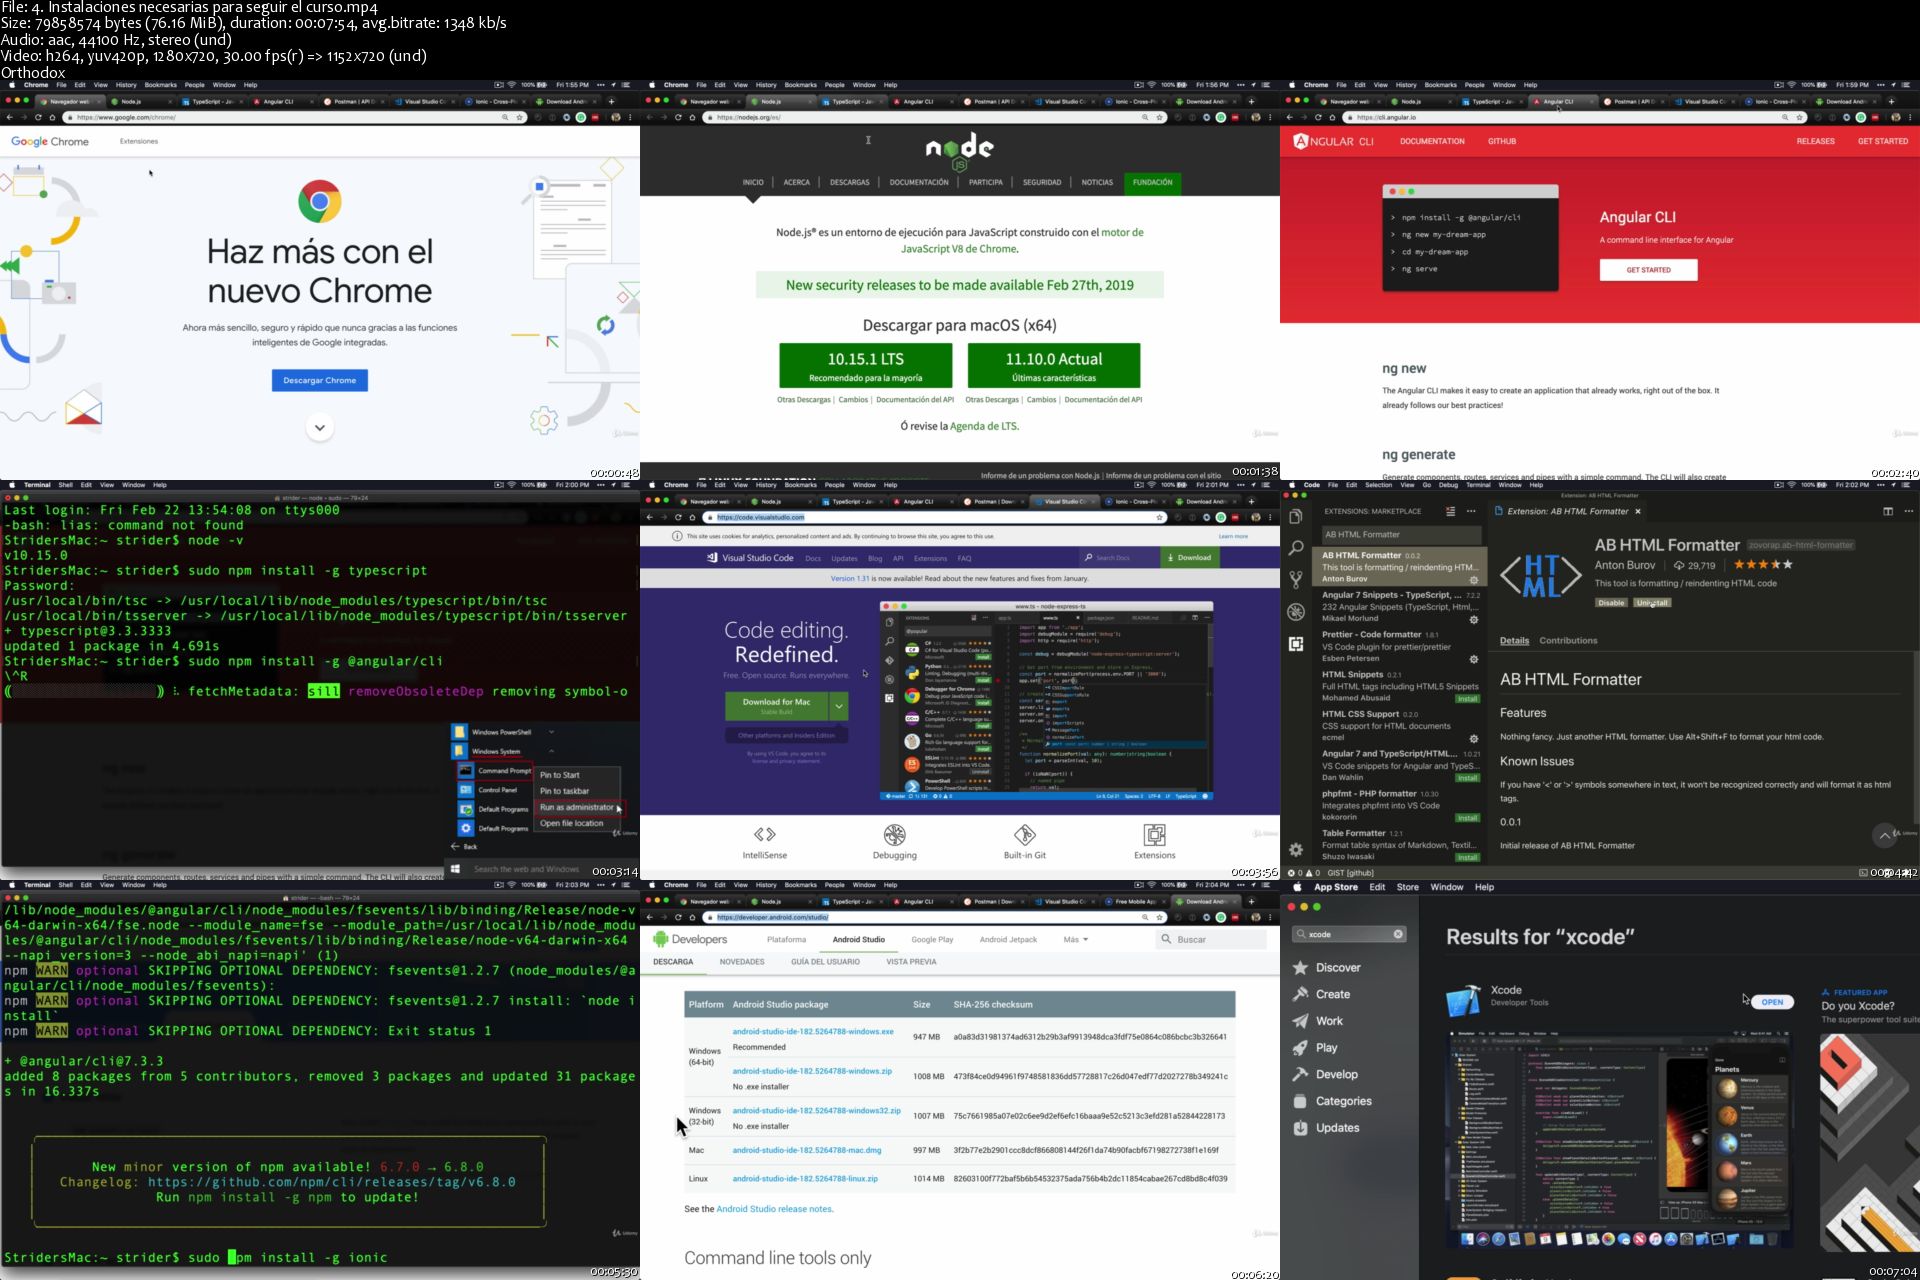Click the Xcode hammer app icon in results
The image size is (1920, 1280).
point(1463,1000)
